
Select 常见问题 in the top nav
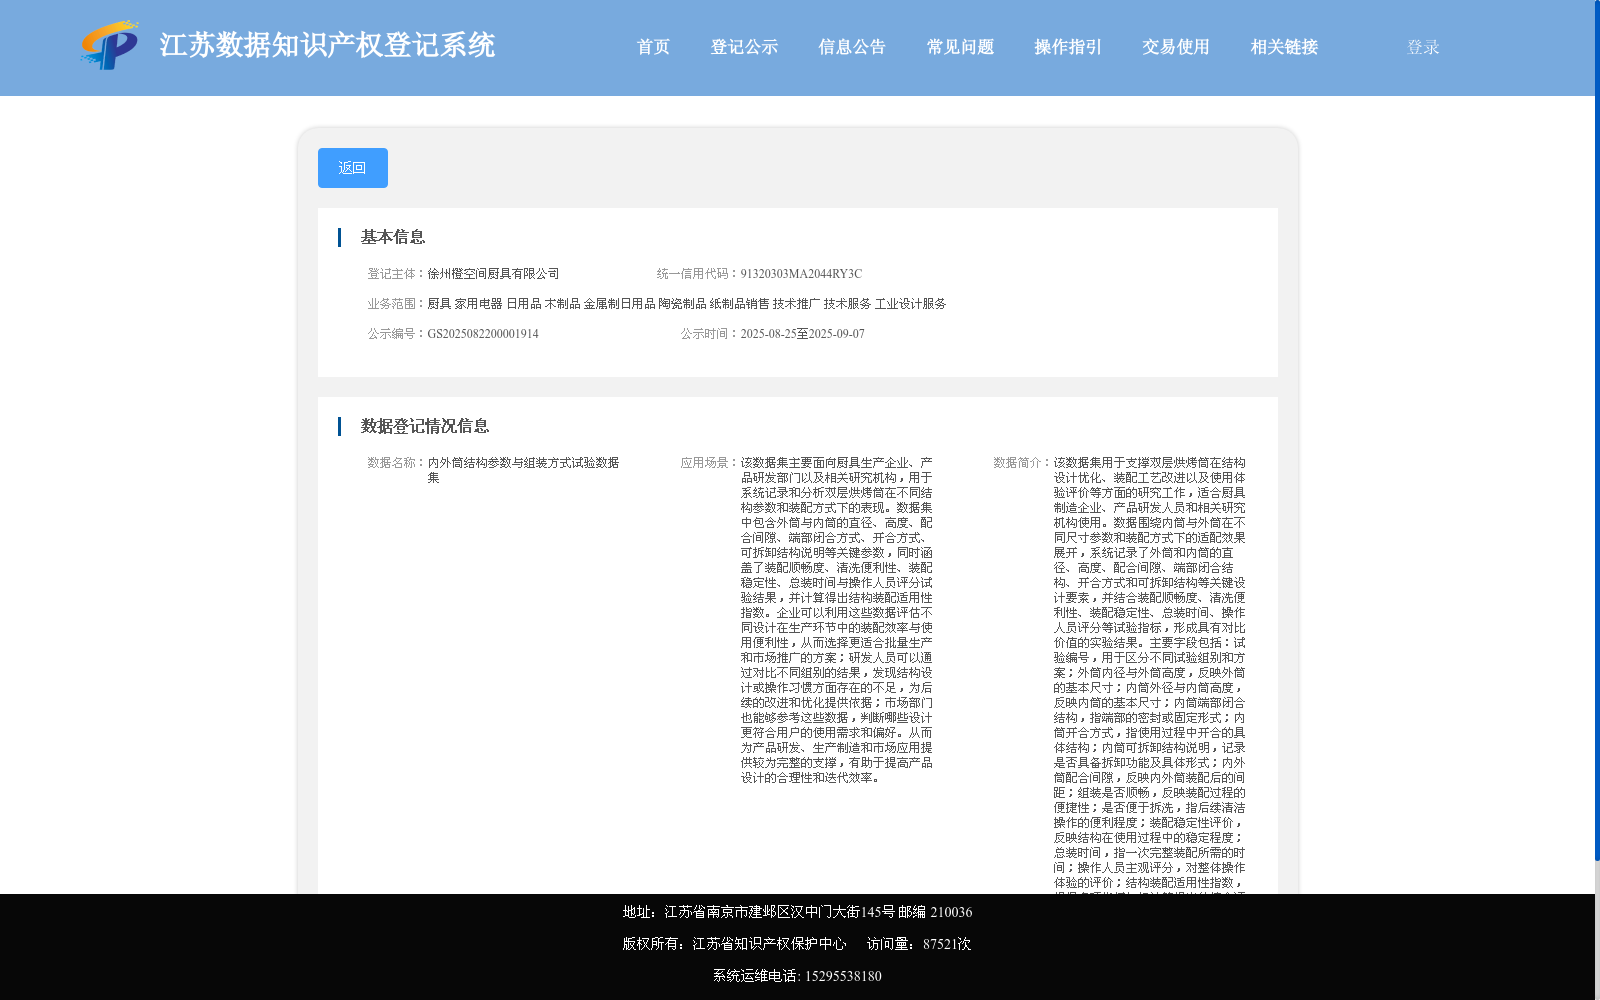[x=960, y=47]
